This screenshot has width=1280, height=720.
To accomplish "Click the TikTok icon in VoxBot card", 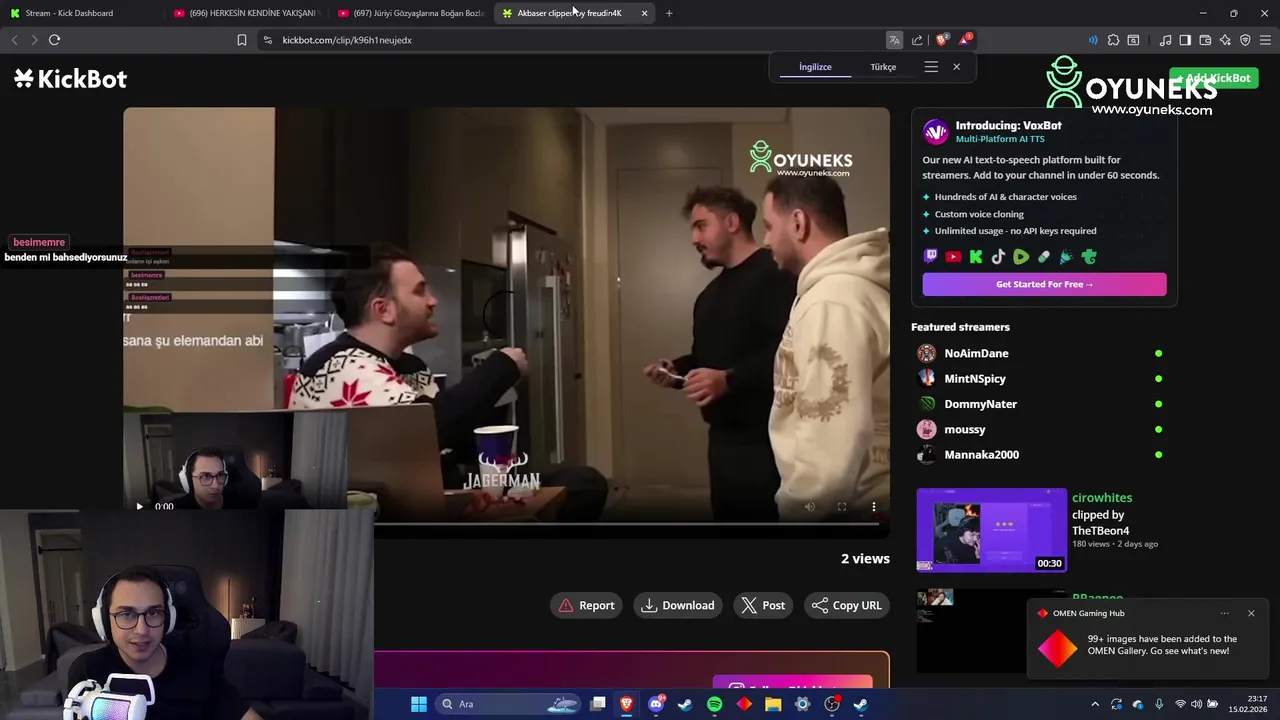I will pos(998,257).
